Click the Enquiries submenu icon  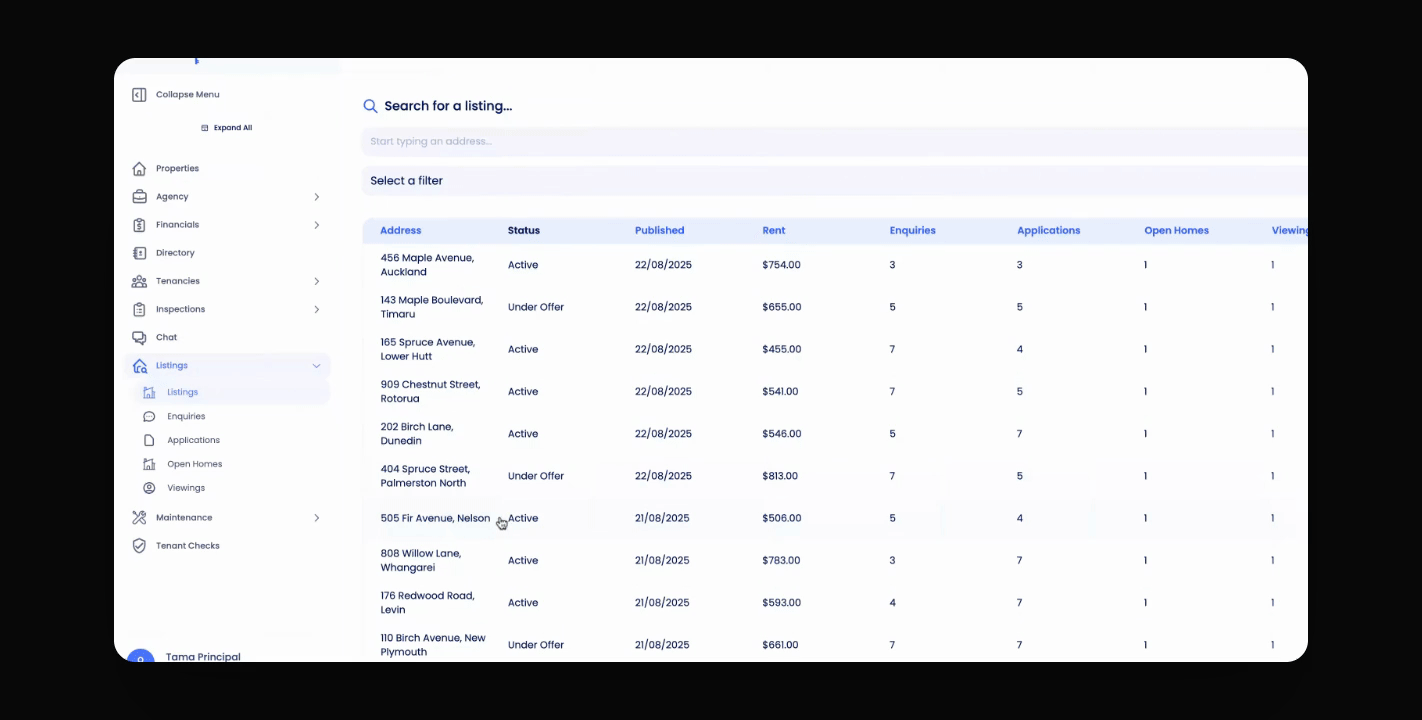point(149,416)
